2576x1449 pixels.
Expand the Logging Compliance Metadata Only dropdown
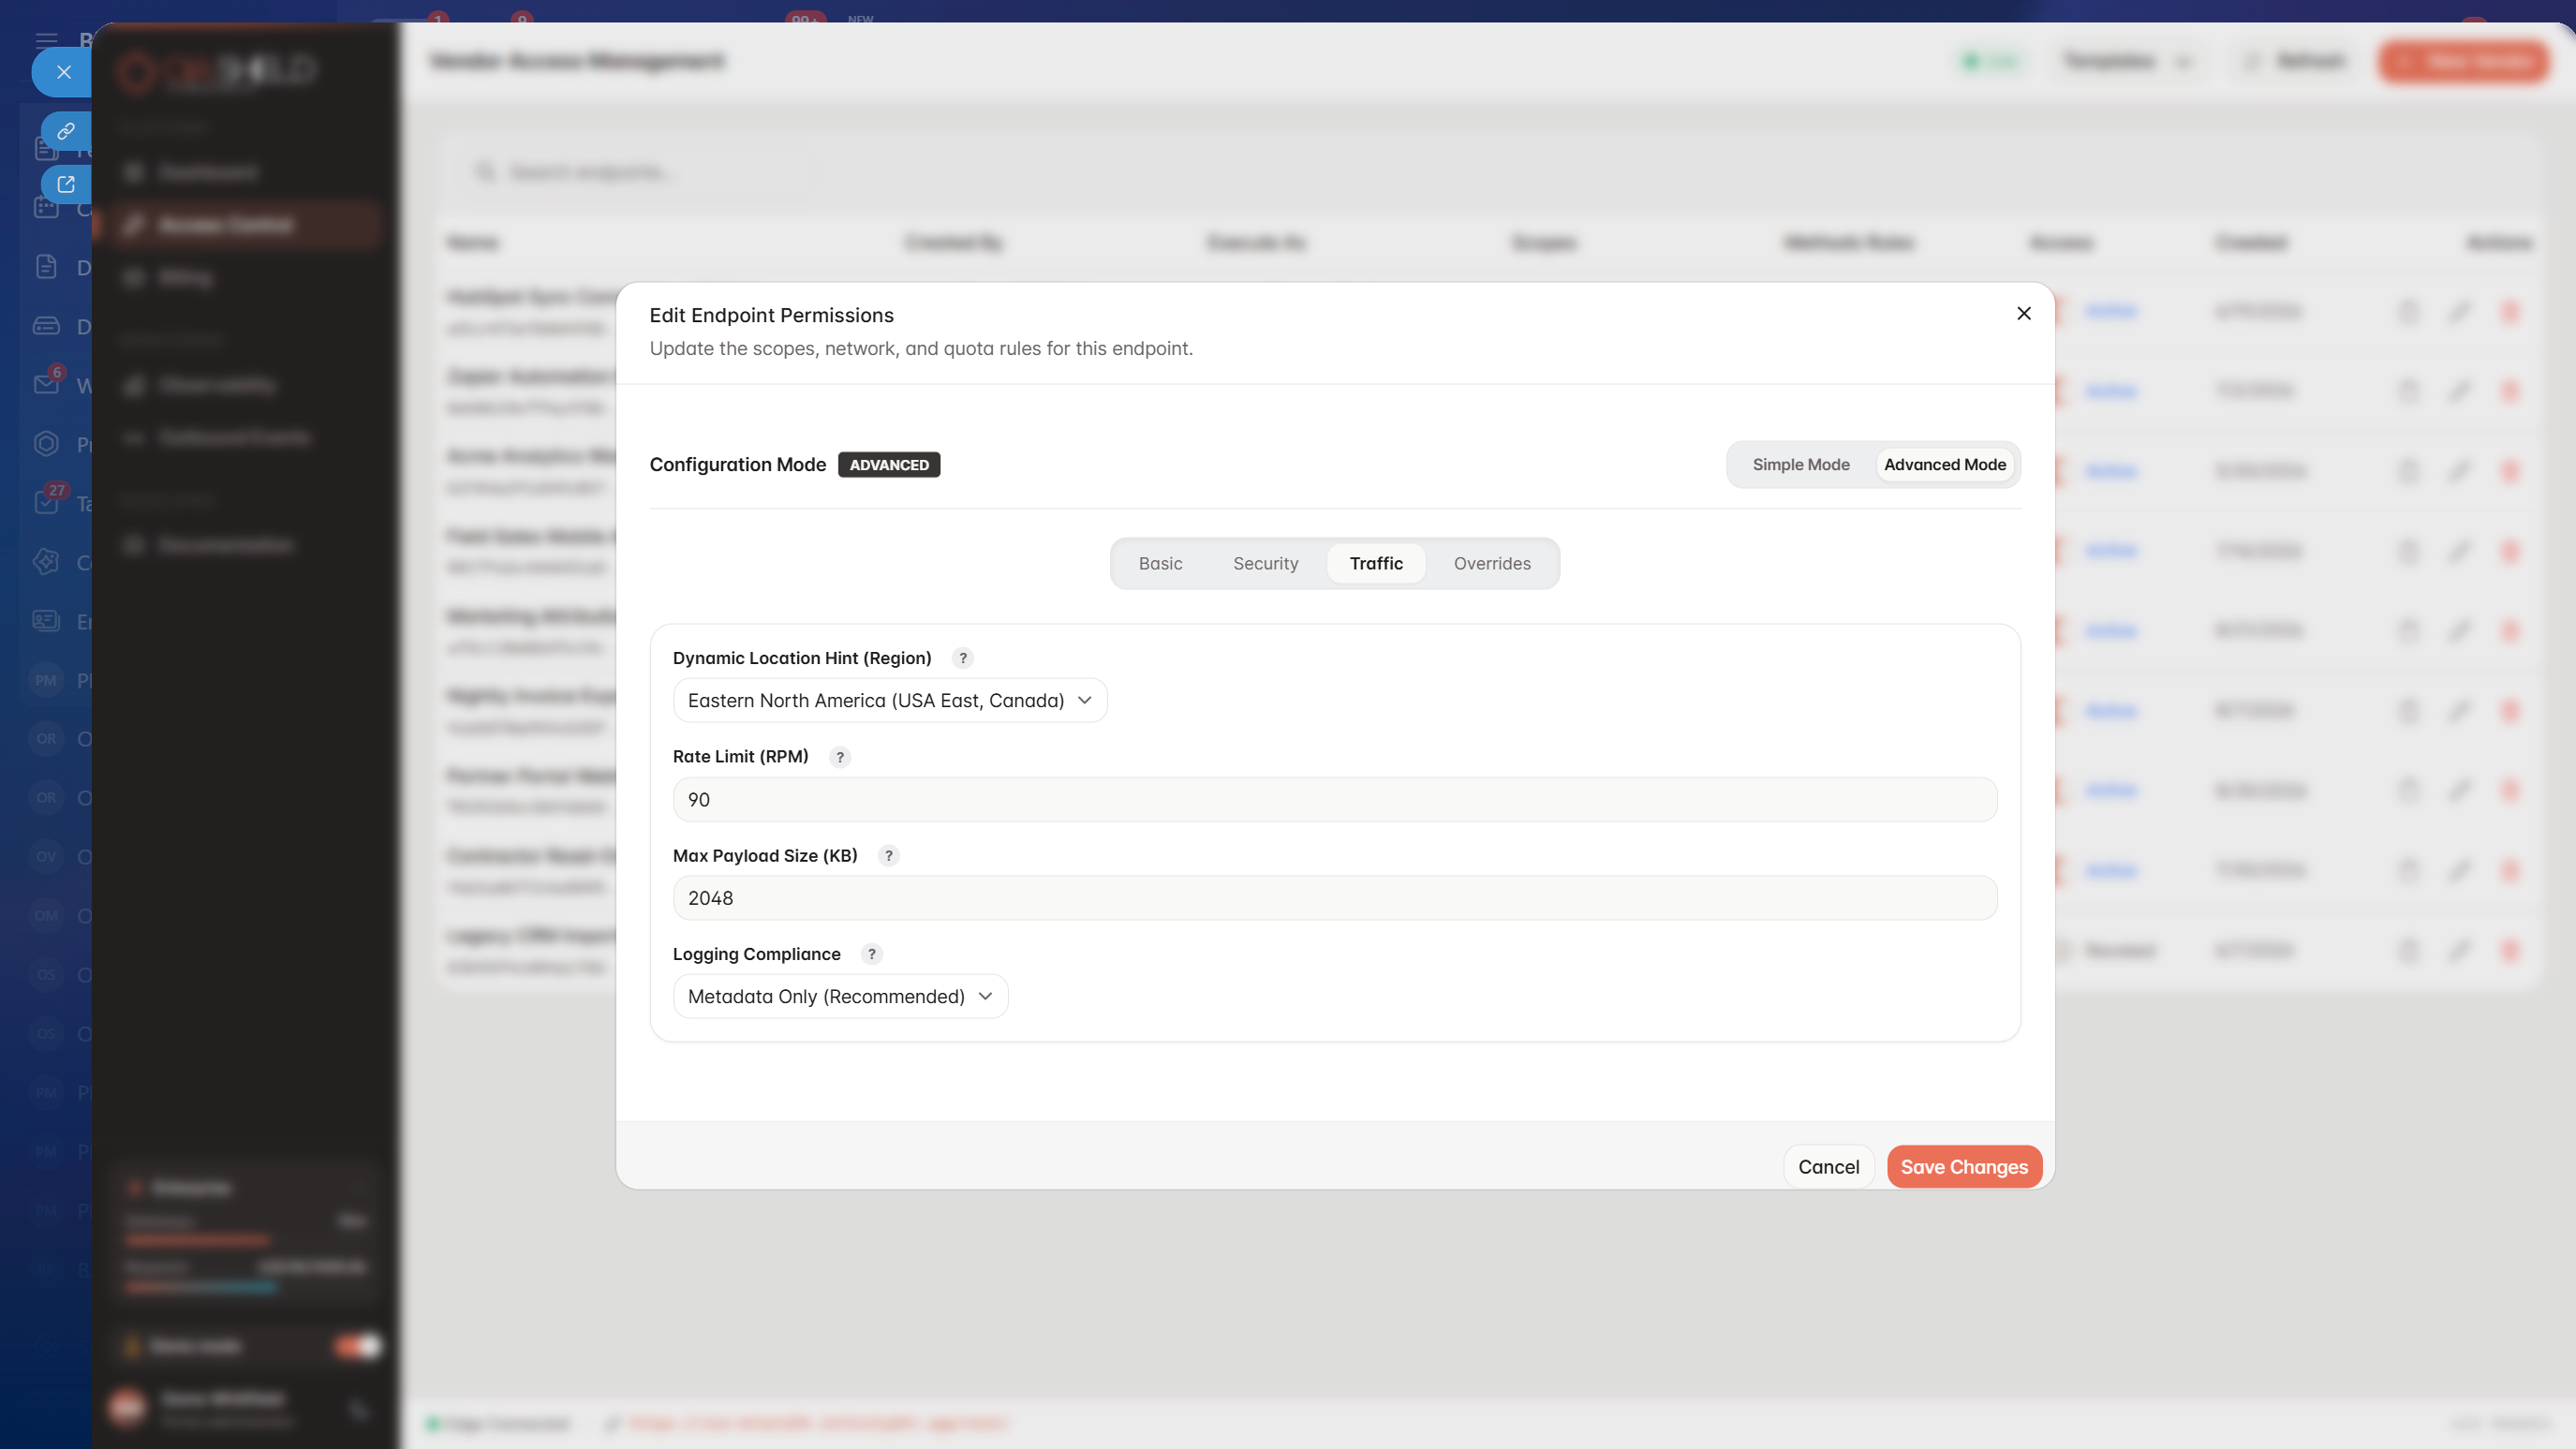pyautogui.click(x=840, y=997)
